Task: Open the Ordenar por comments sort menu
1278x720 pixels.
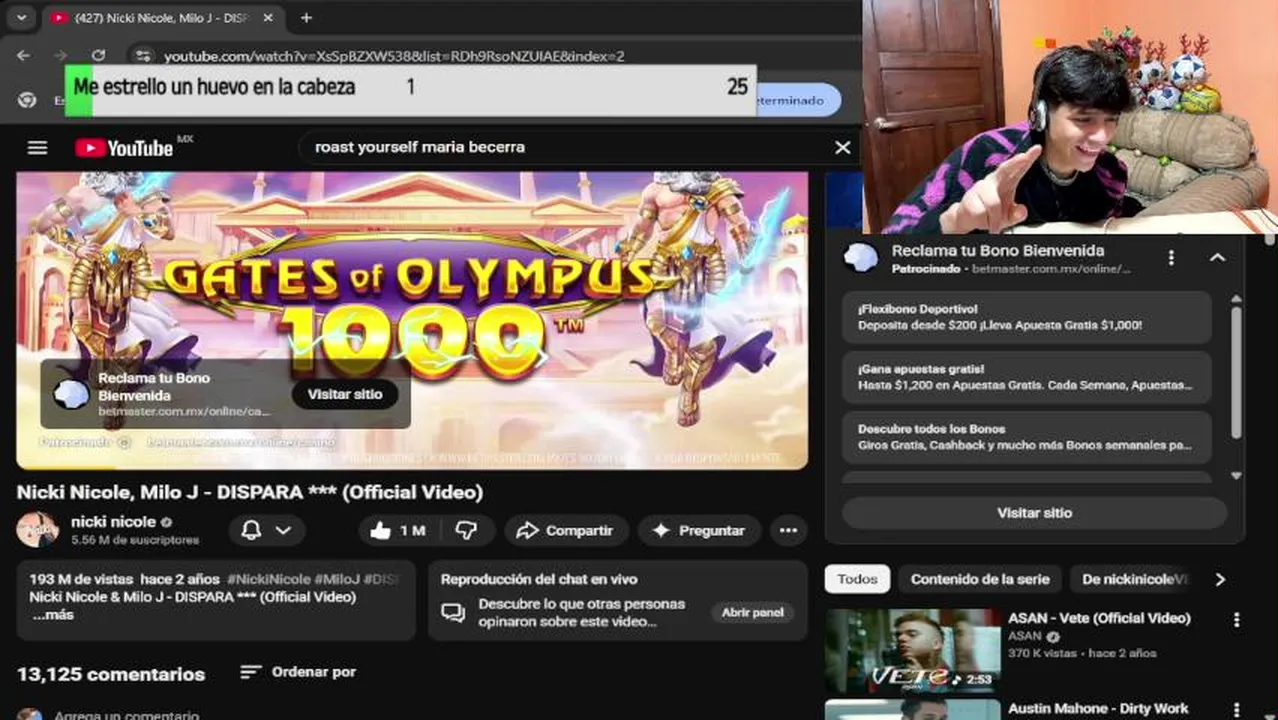Action: point(298,672)
